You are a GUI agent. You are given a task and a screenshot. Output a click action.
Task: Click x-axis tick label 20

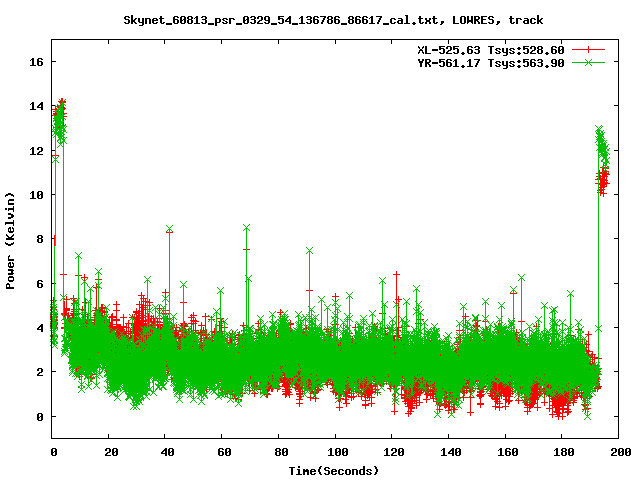pos(111,452)
